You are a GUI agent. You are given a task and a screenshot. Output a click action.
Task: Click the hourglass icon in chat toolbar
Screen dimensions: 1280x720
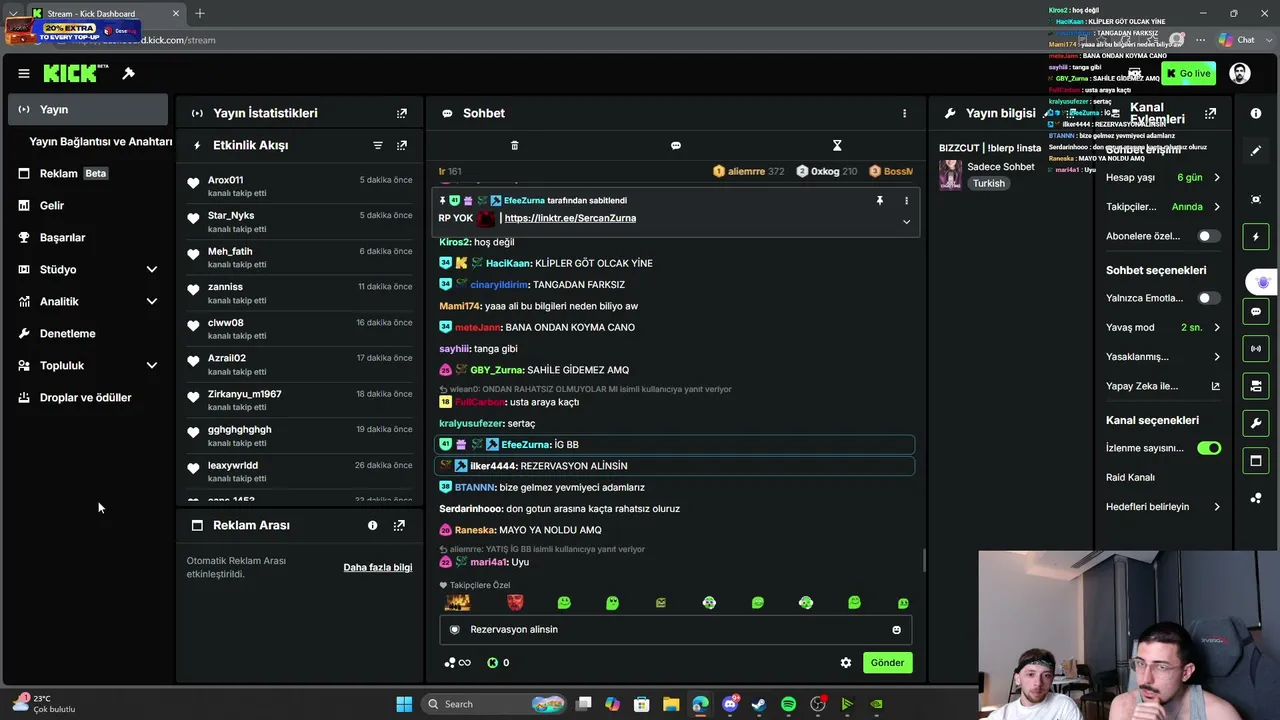coord(837,146)
